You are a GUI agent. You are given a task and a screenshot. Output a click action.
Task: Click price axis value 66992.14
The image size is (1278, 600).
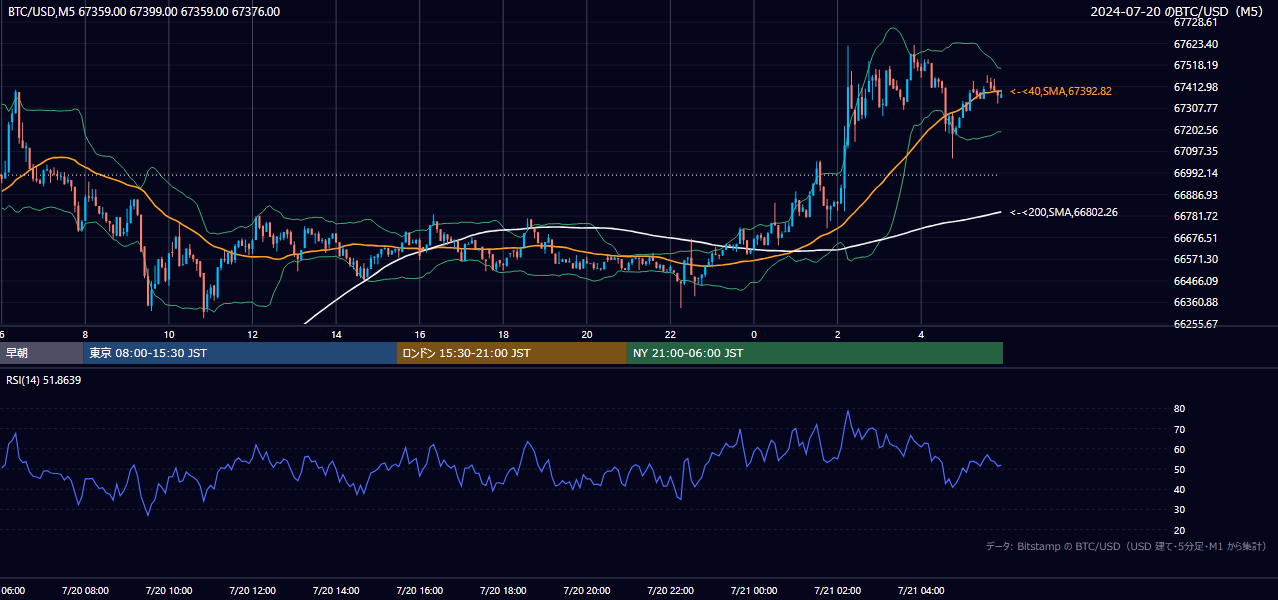1196,173
